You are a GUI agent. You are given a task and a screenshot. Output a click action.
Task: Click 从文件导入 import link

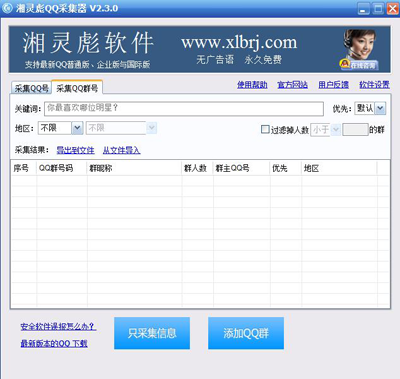(x=121, y=150)
